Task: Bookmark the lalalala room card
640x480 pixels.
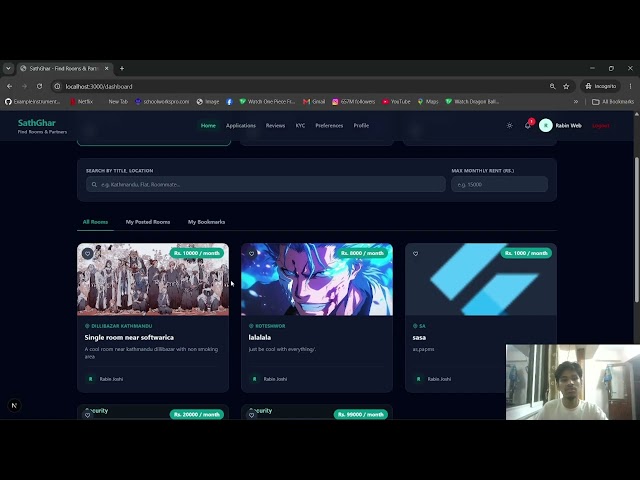Action: (x=251, y=253)
